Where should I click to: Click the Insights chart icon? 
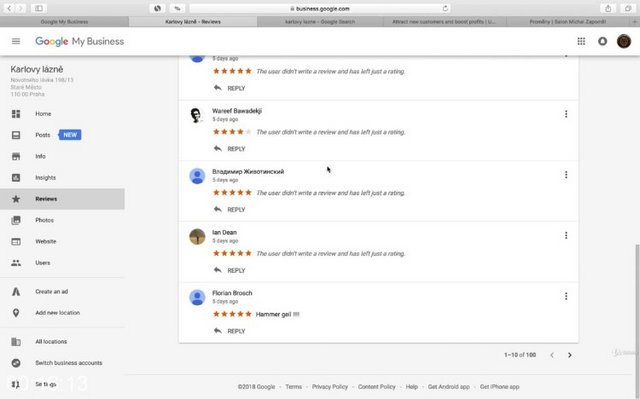pyautogui.click(x=16, y=177)
